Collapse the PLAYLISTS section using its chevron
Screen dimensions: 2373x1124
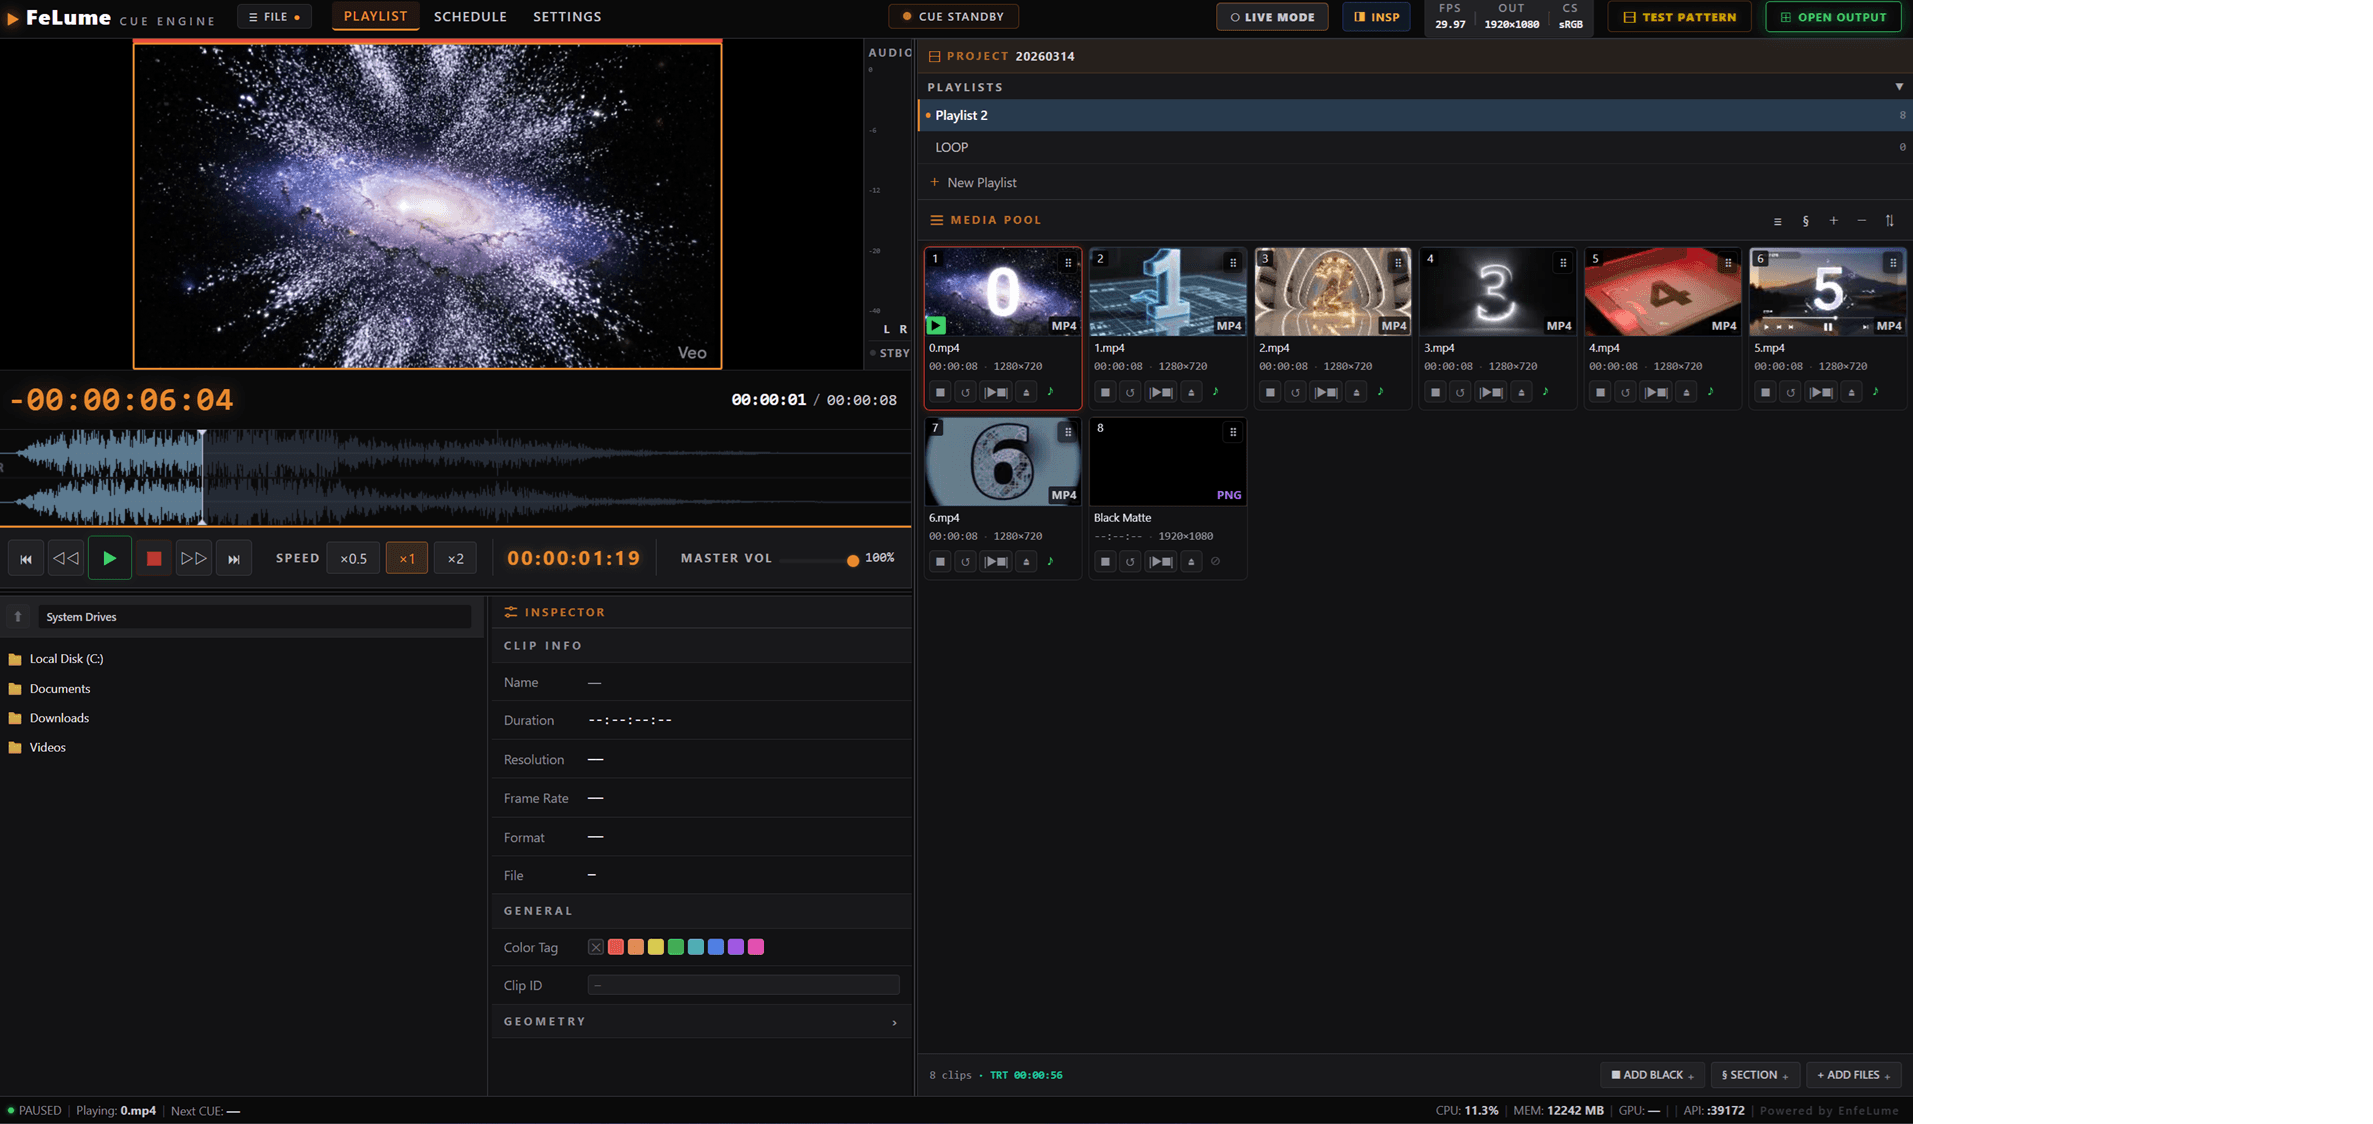click(1899, 86)
